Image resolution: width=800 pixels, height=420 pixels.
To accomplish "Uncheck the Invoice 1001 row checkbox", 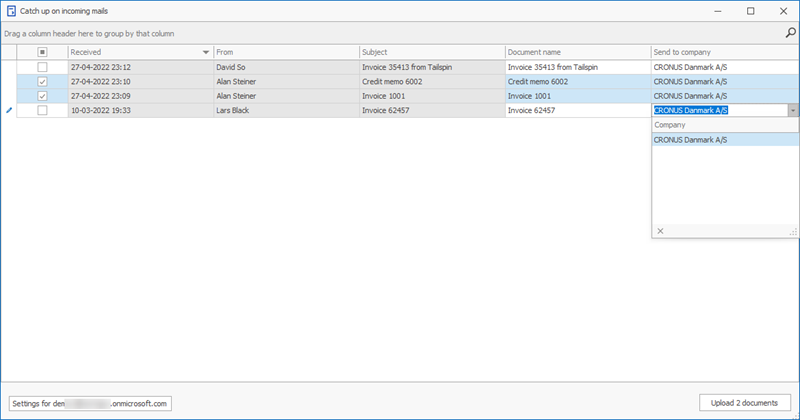I will pos(42,96).
